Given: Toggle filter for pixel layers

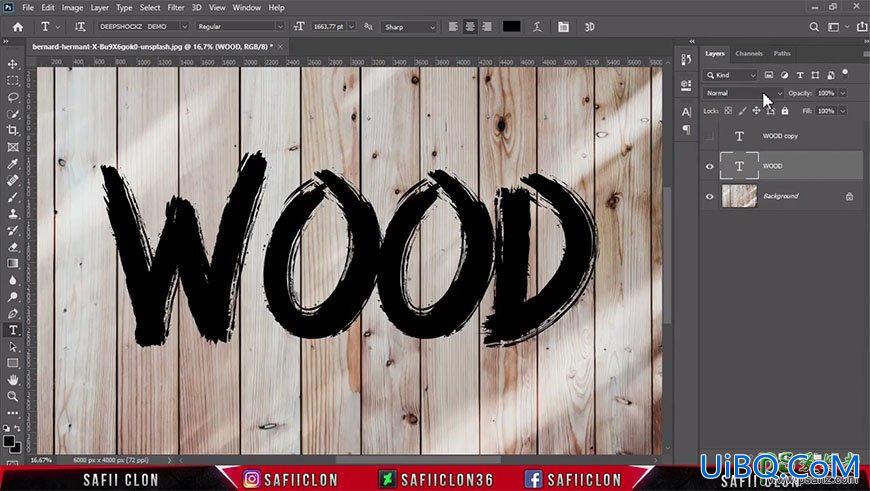Looking at the screenshot, I should click(x=768, y=75).
